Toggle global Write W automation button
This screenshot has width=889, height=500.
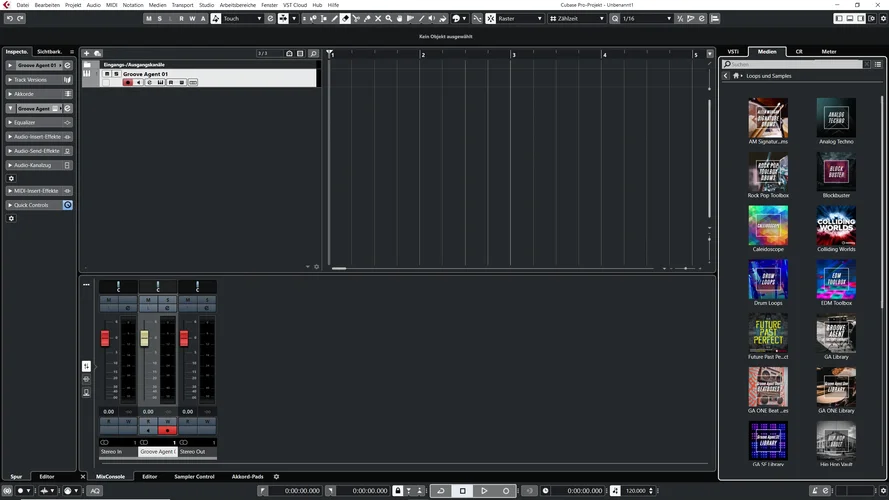click(x=192, y=19)
